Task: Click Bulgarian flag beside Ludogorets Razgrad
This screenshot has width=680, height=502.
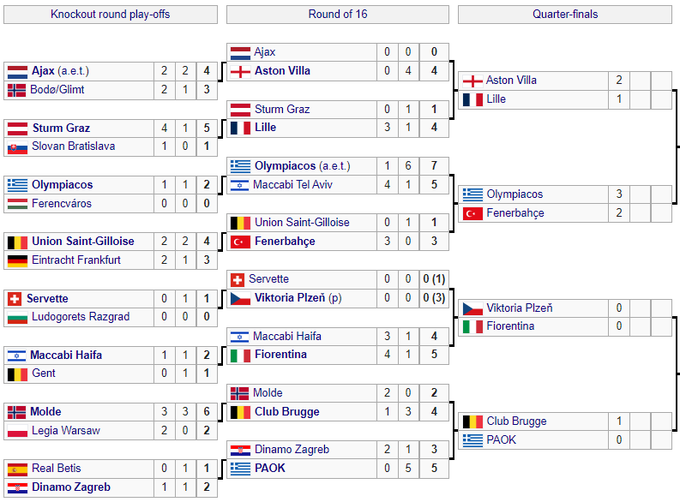Action: 17,317
